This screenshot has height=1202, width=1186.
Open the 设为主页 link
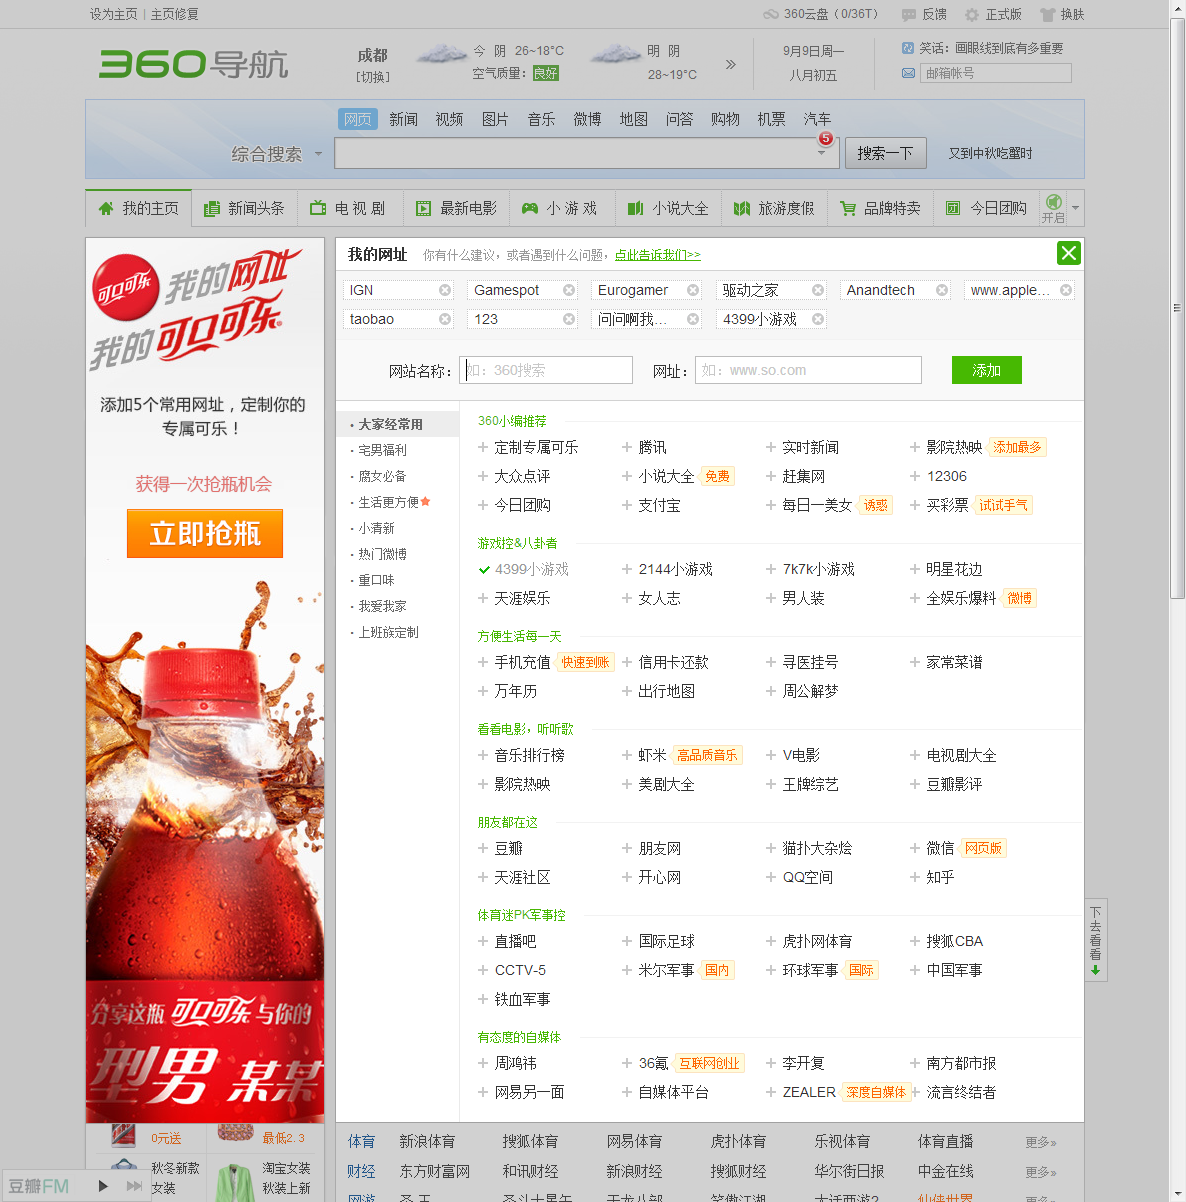point(114,14)
